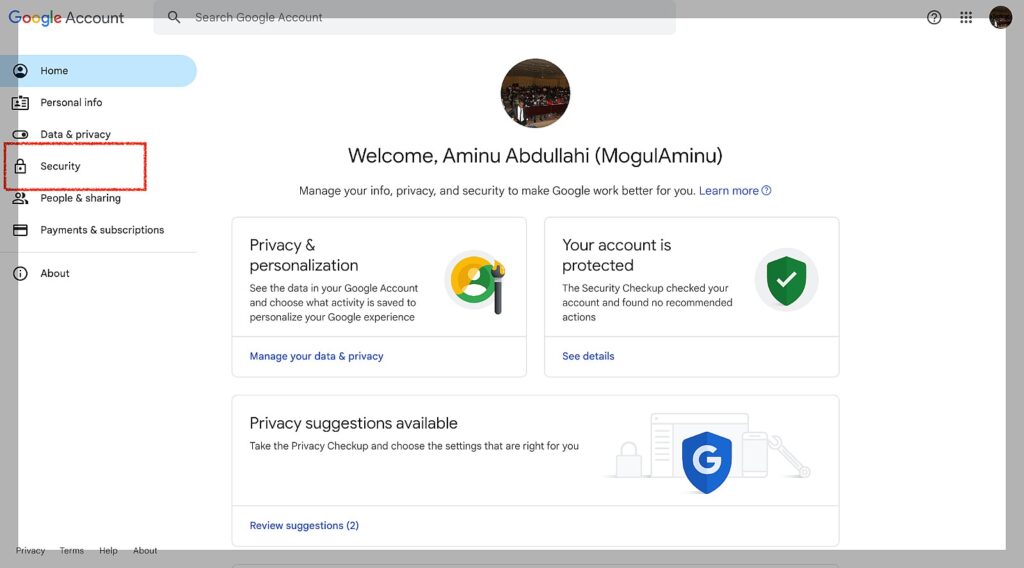This screenshot has width=1024, height=568.
Task: Open the Google apps grid launcher
Action: pyautogui.click(x=966, y=17)
